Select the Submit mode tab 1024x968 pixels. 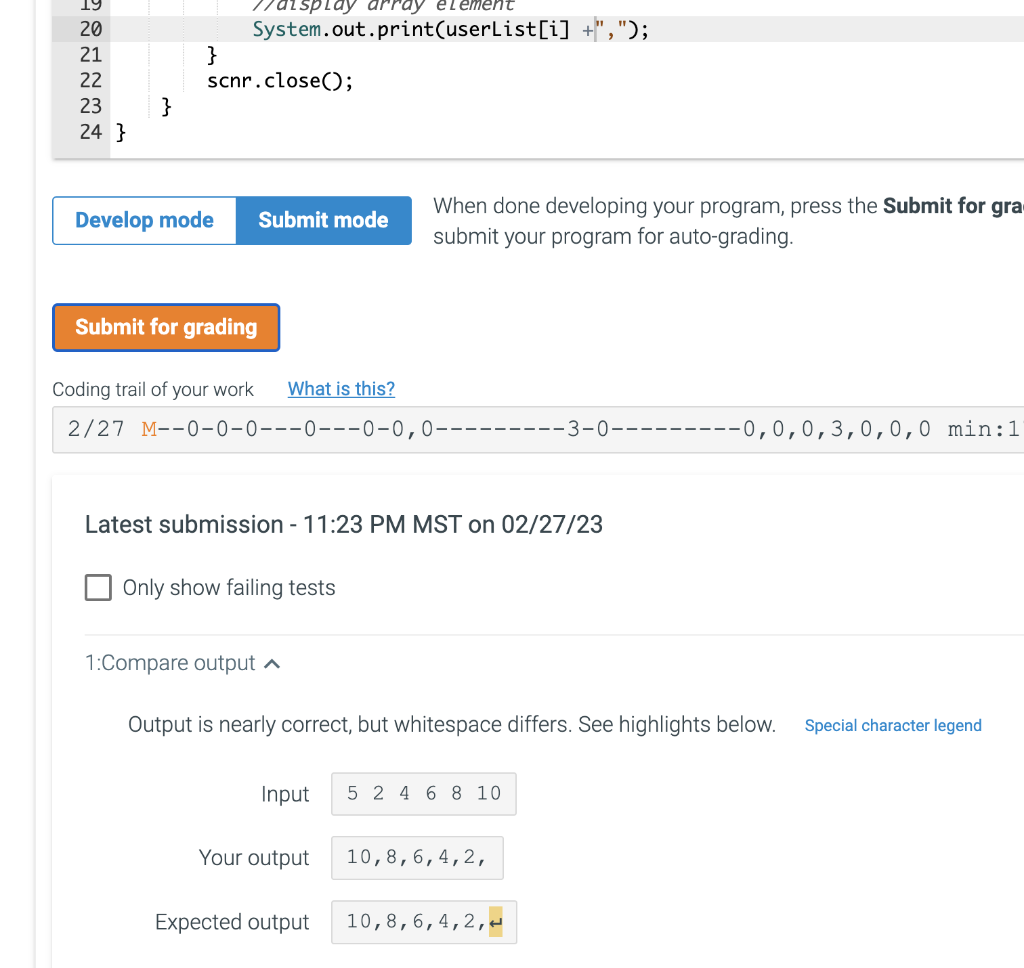(323, 220)
